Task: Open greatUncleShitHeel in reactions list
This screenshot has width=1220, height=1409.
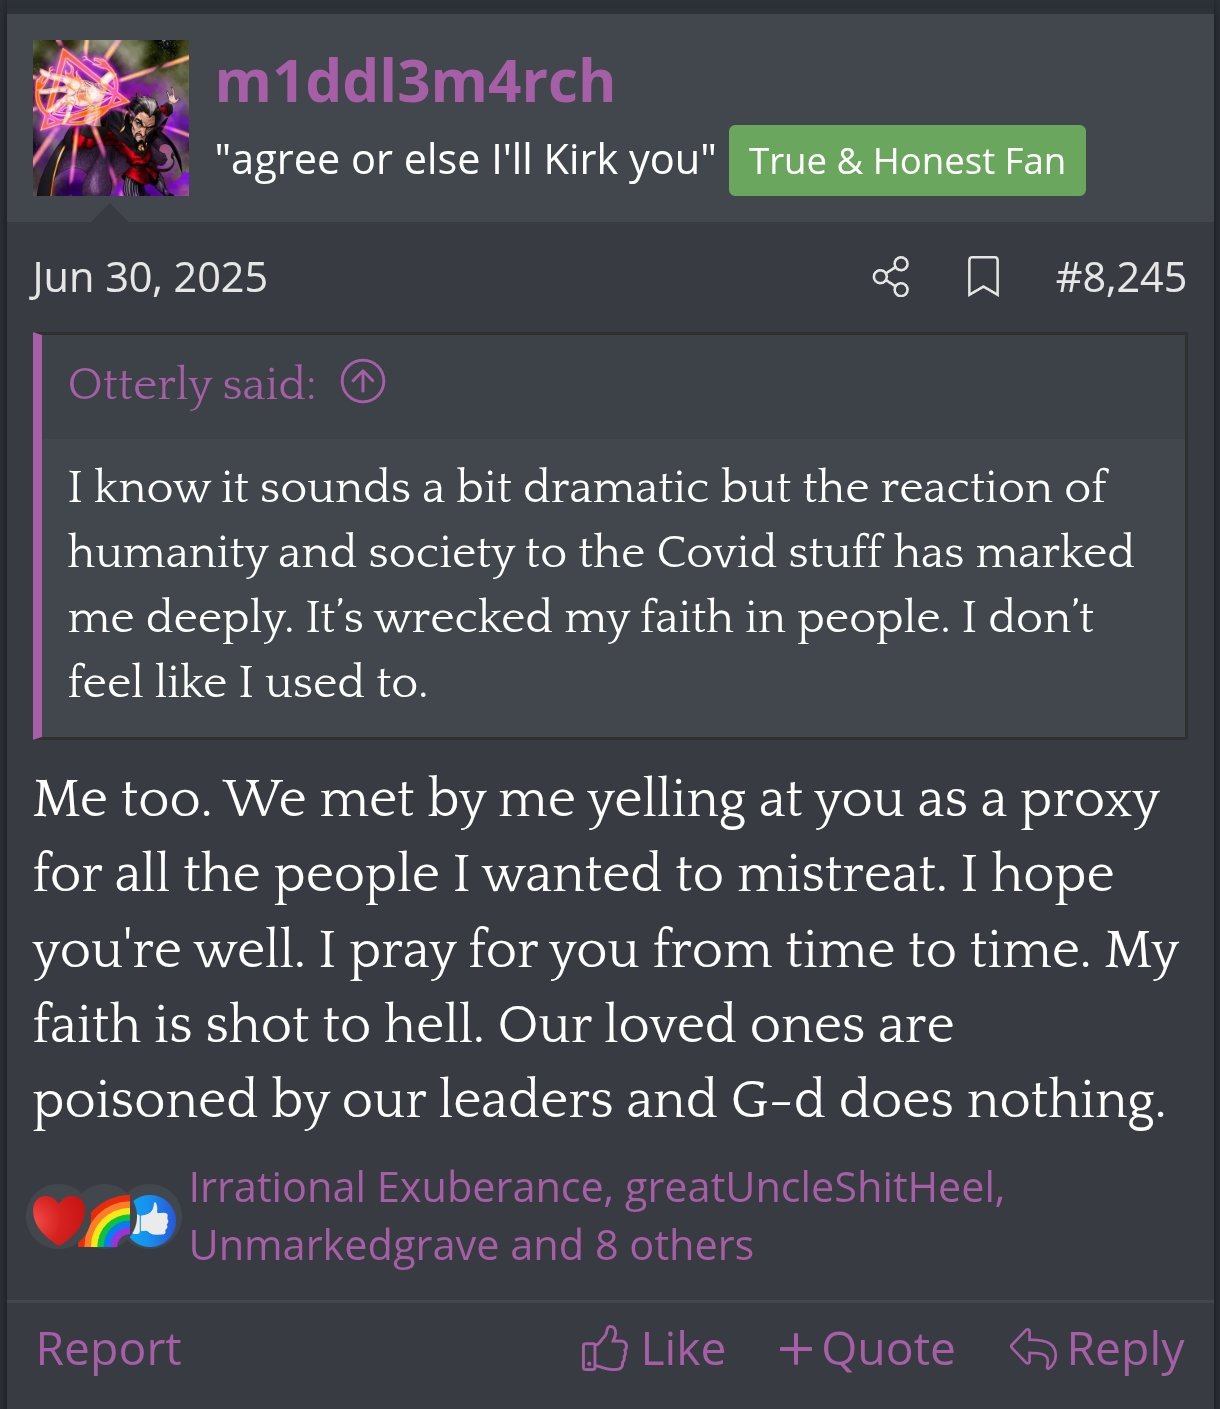Action: [814, 1188]
